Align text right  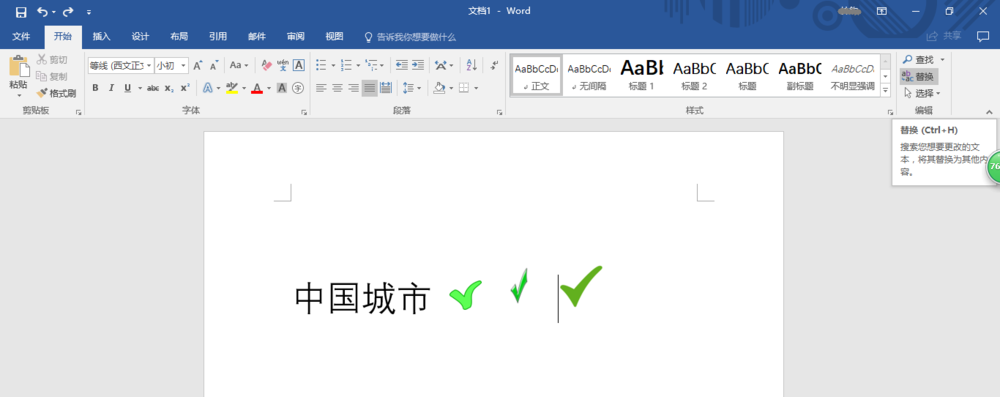(353, 88)
